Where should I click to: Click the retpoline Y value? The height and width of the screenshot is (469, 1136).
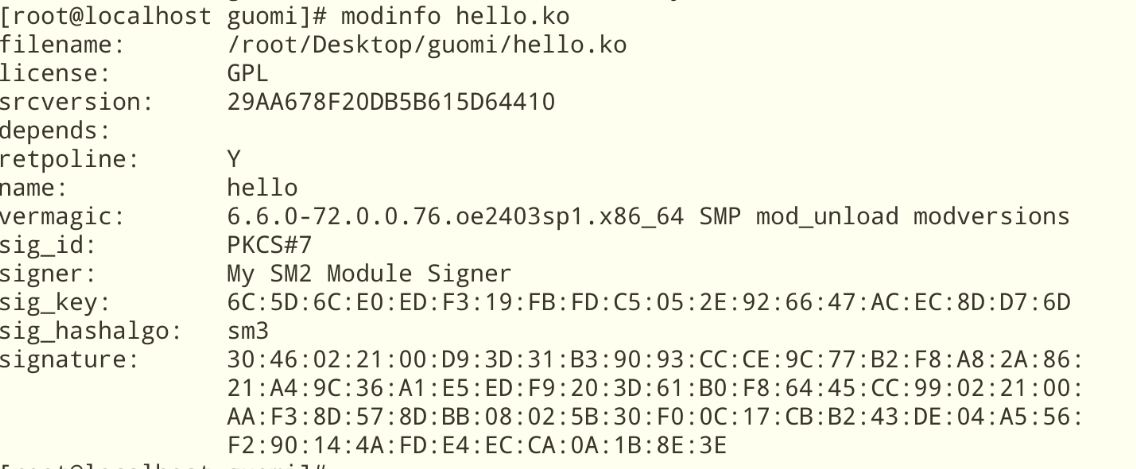pos(233,156)
